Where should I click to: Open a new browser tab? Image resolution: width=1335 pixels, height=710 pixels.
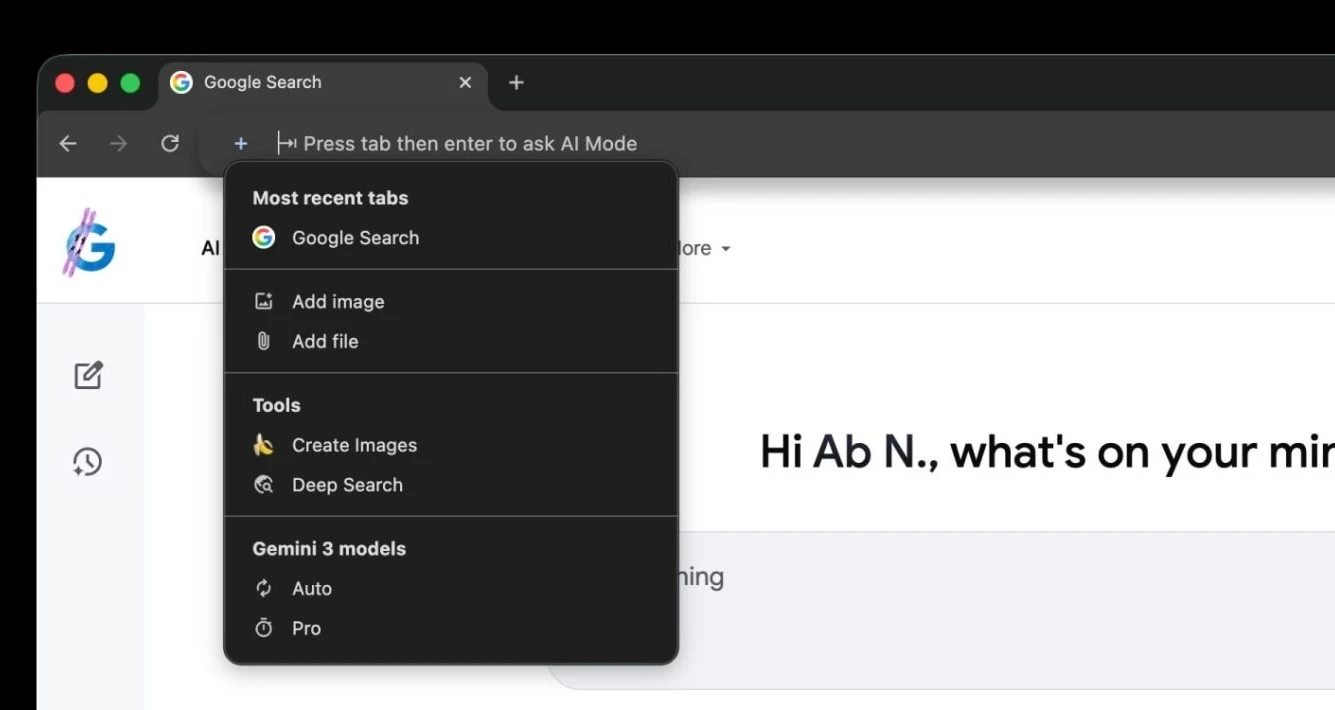tap(516, 83)
